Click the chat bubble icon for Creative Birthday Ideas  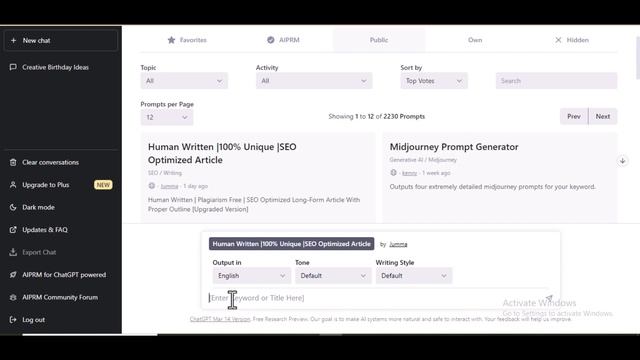coord(13,67)
